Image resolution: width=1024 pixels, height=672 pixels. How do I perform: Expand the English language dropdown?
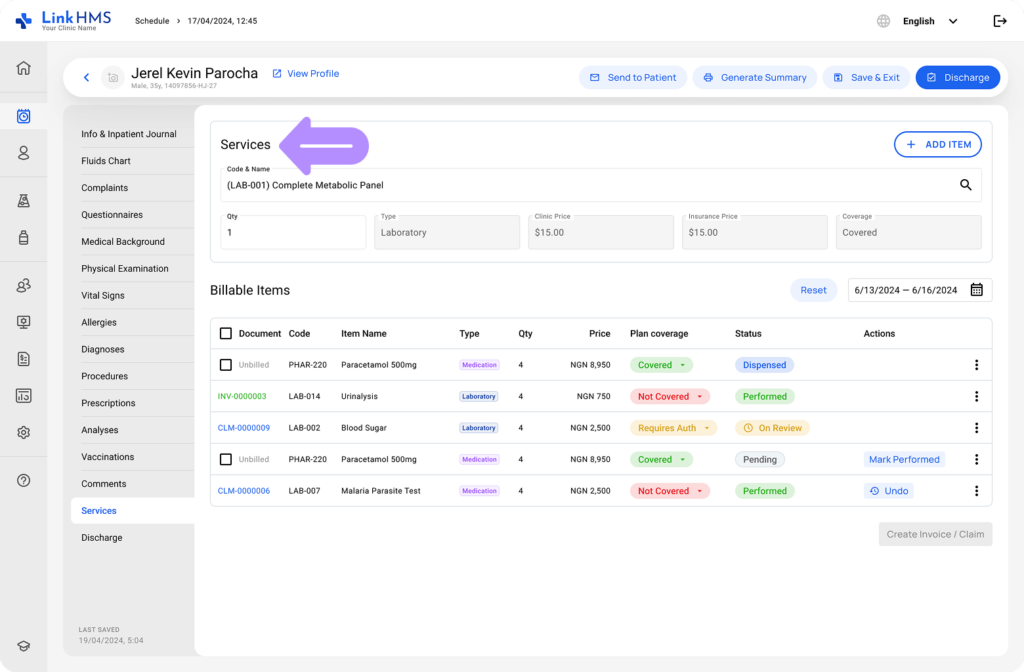coord(931,21)
